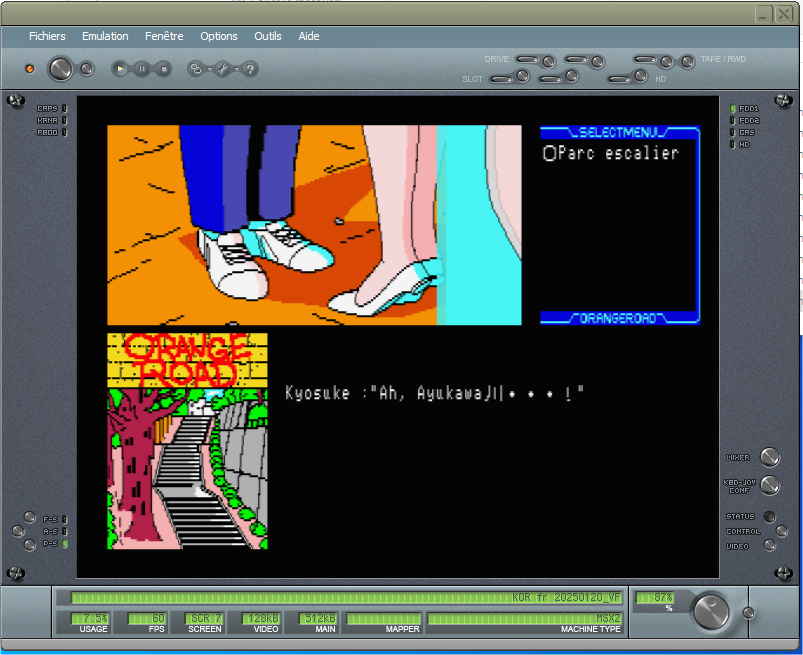This screenshot has width=803, height=655.
Task: Open help via the question mark icon
Action: coord(250,69)
